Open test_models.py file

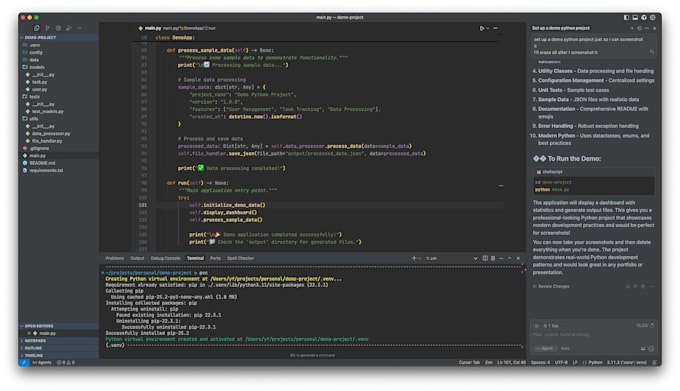[59, 111]
